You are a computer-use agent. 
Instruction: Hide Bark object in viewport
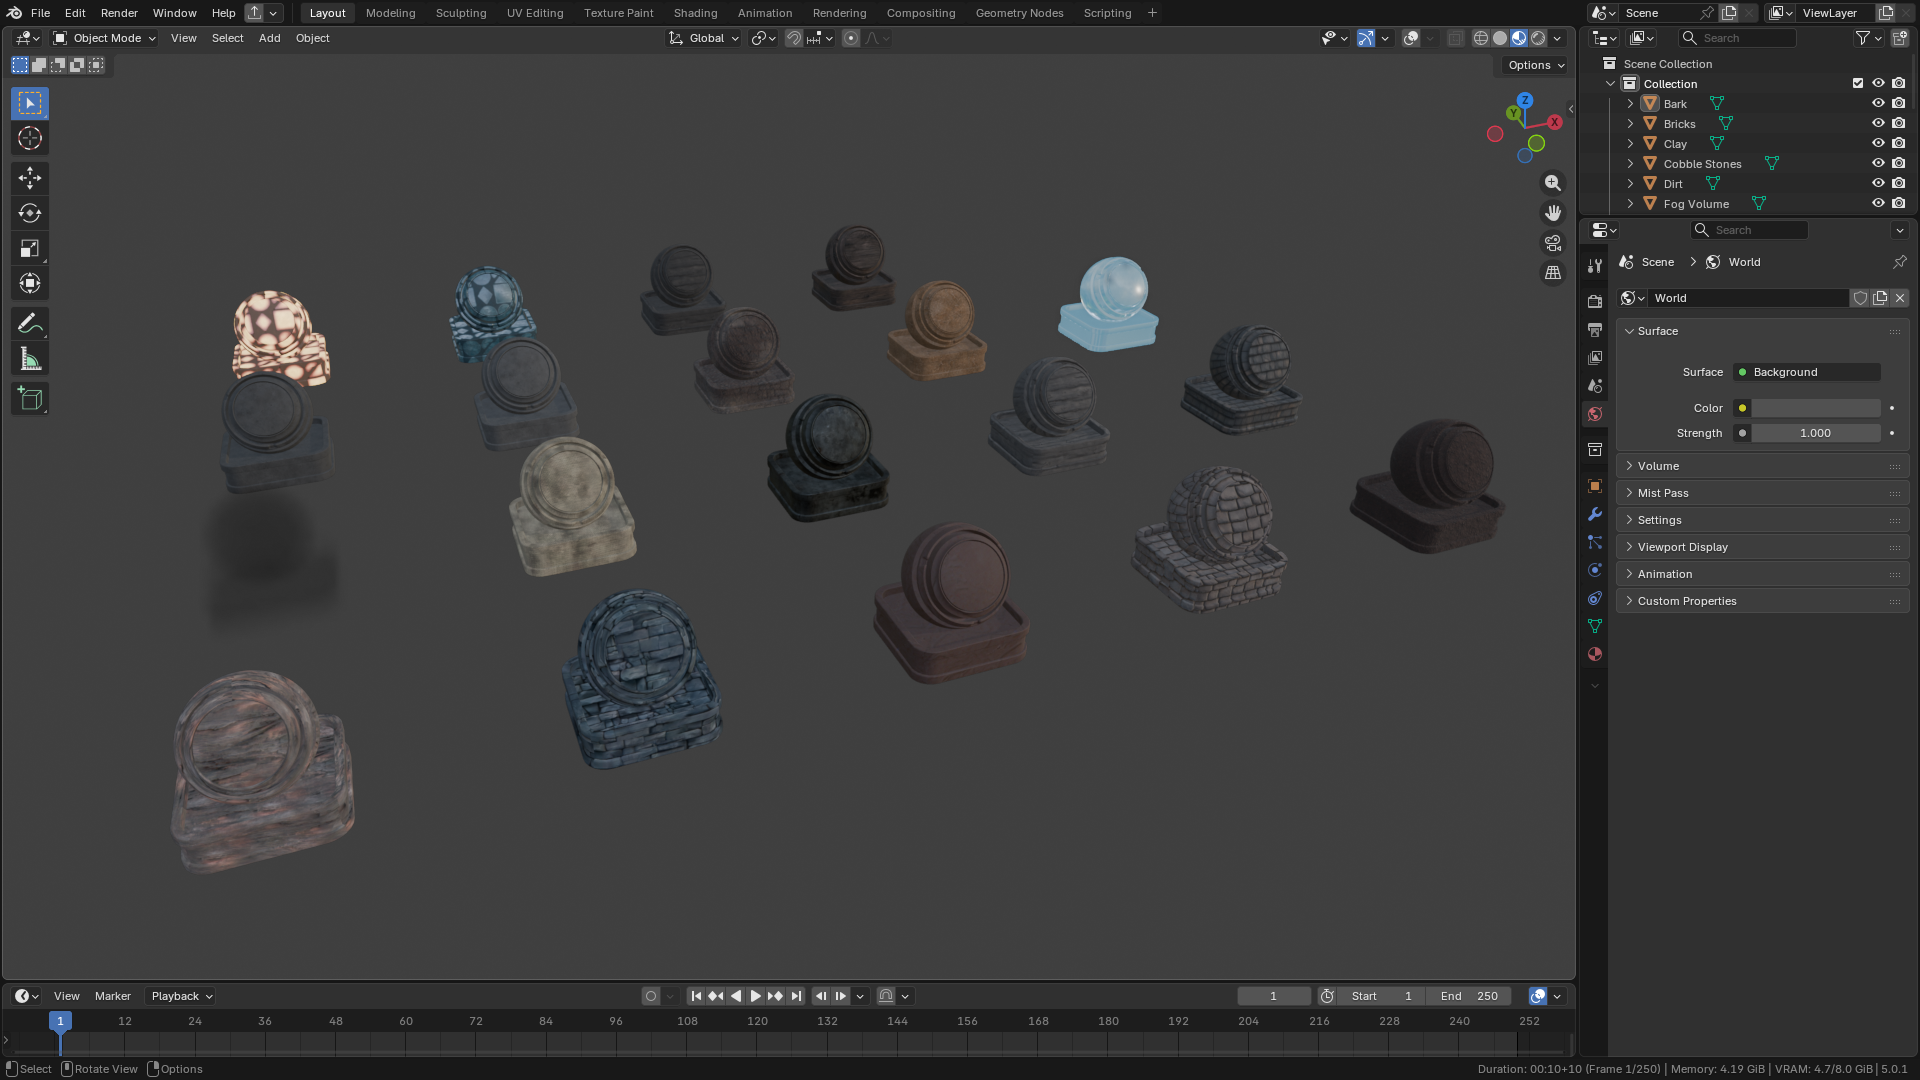[1878, 103]
